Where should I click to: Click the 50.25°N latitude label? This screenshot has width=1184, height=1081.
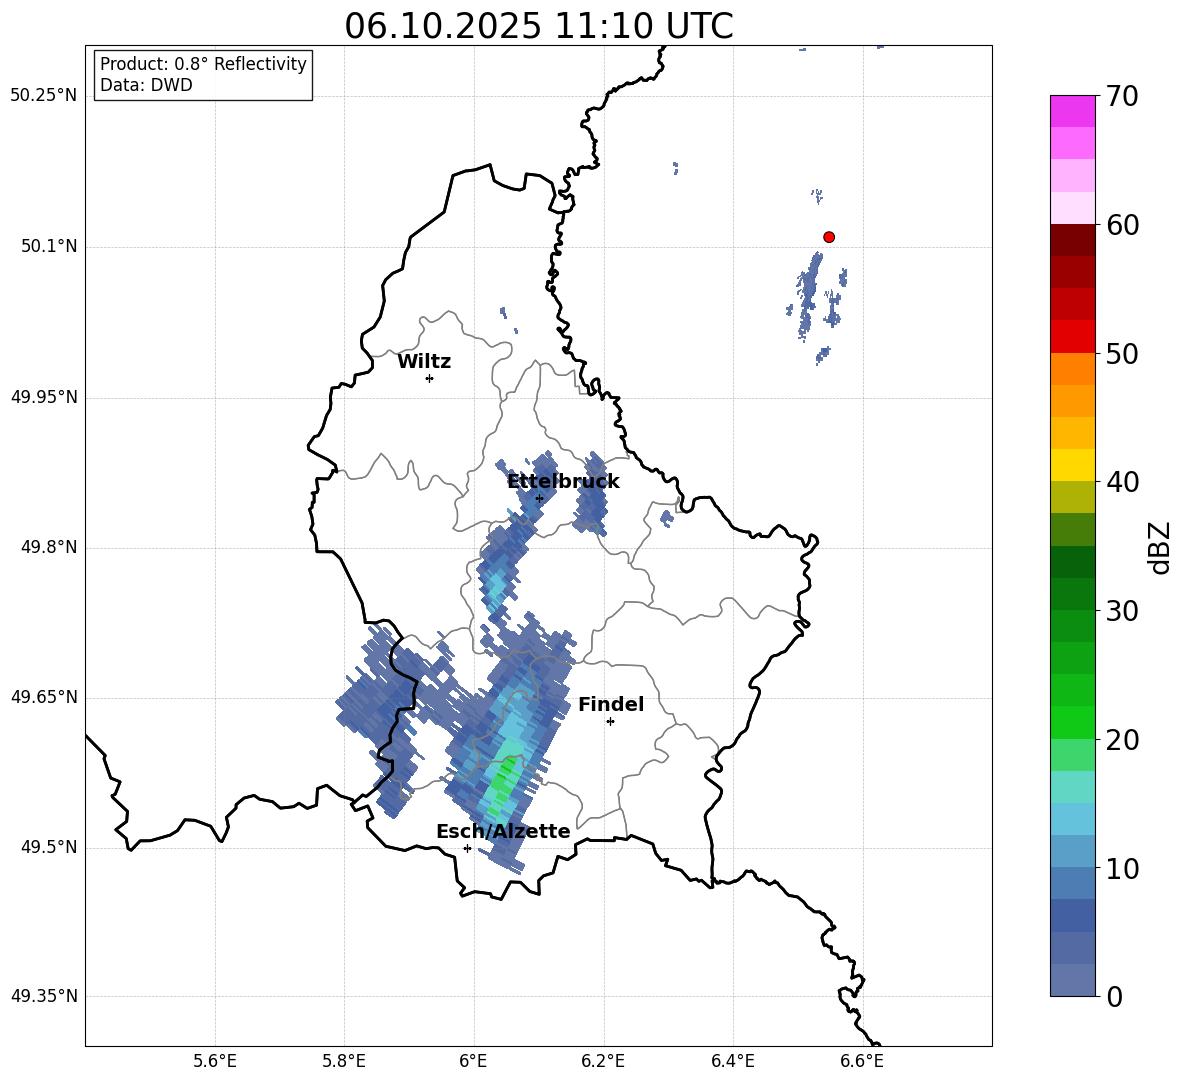43,96
